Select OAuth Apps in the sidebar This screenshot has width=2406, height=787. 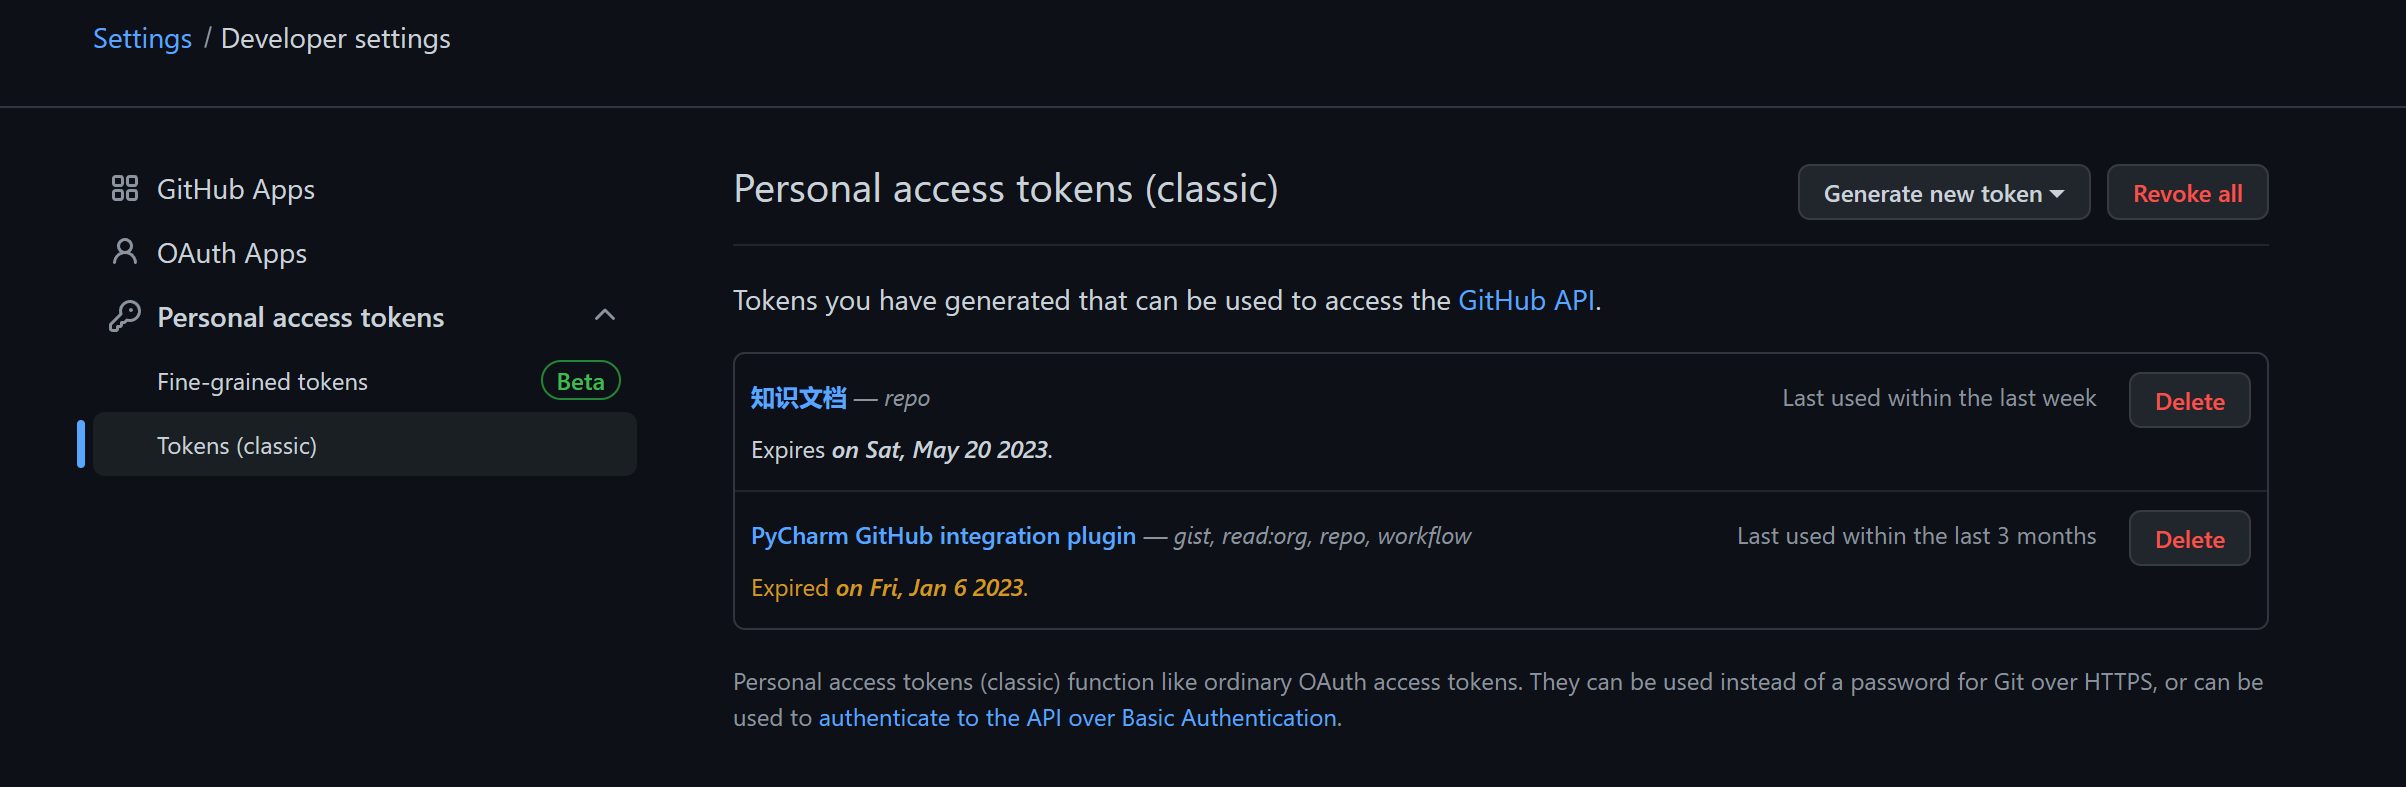coord(231,253)
